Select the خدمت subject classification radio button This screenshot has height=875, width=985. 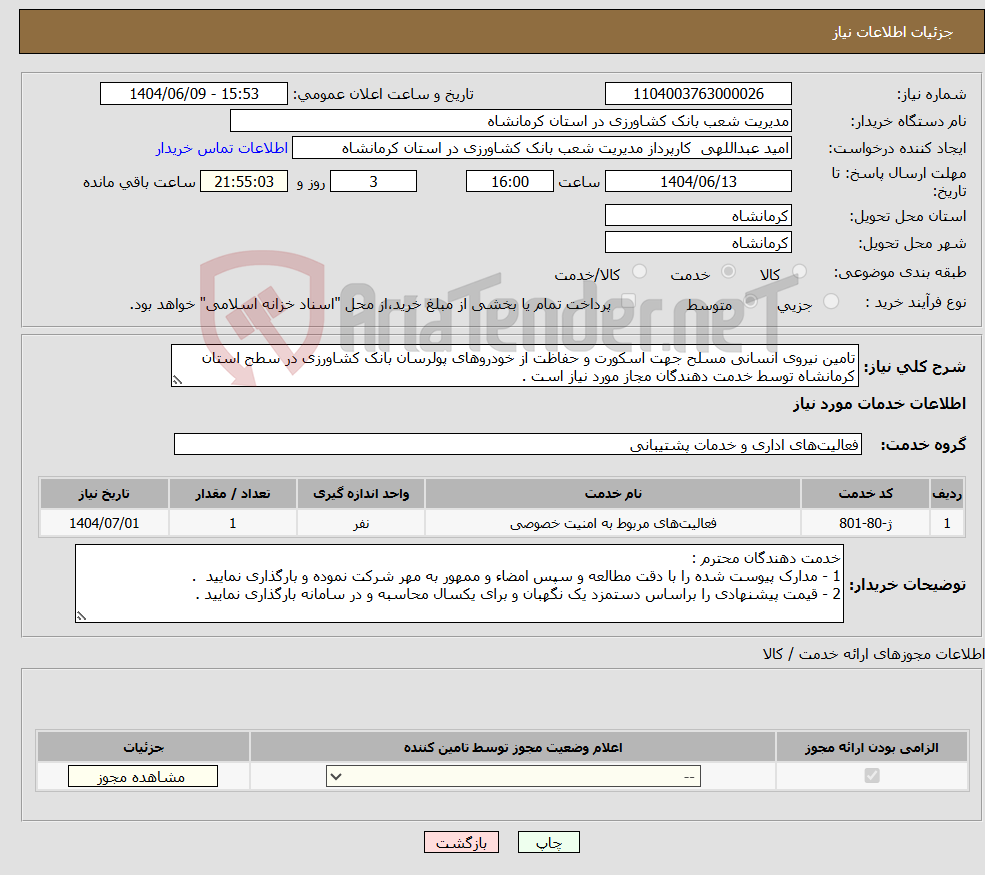pyautogui.click(x=730, y=271)
